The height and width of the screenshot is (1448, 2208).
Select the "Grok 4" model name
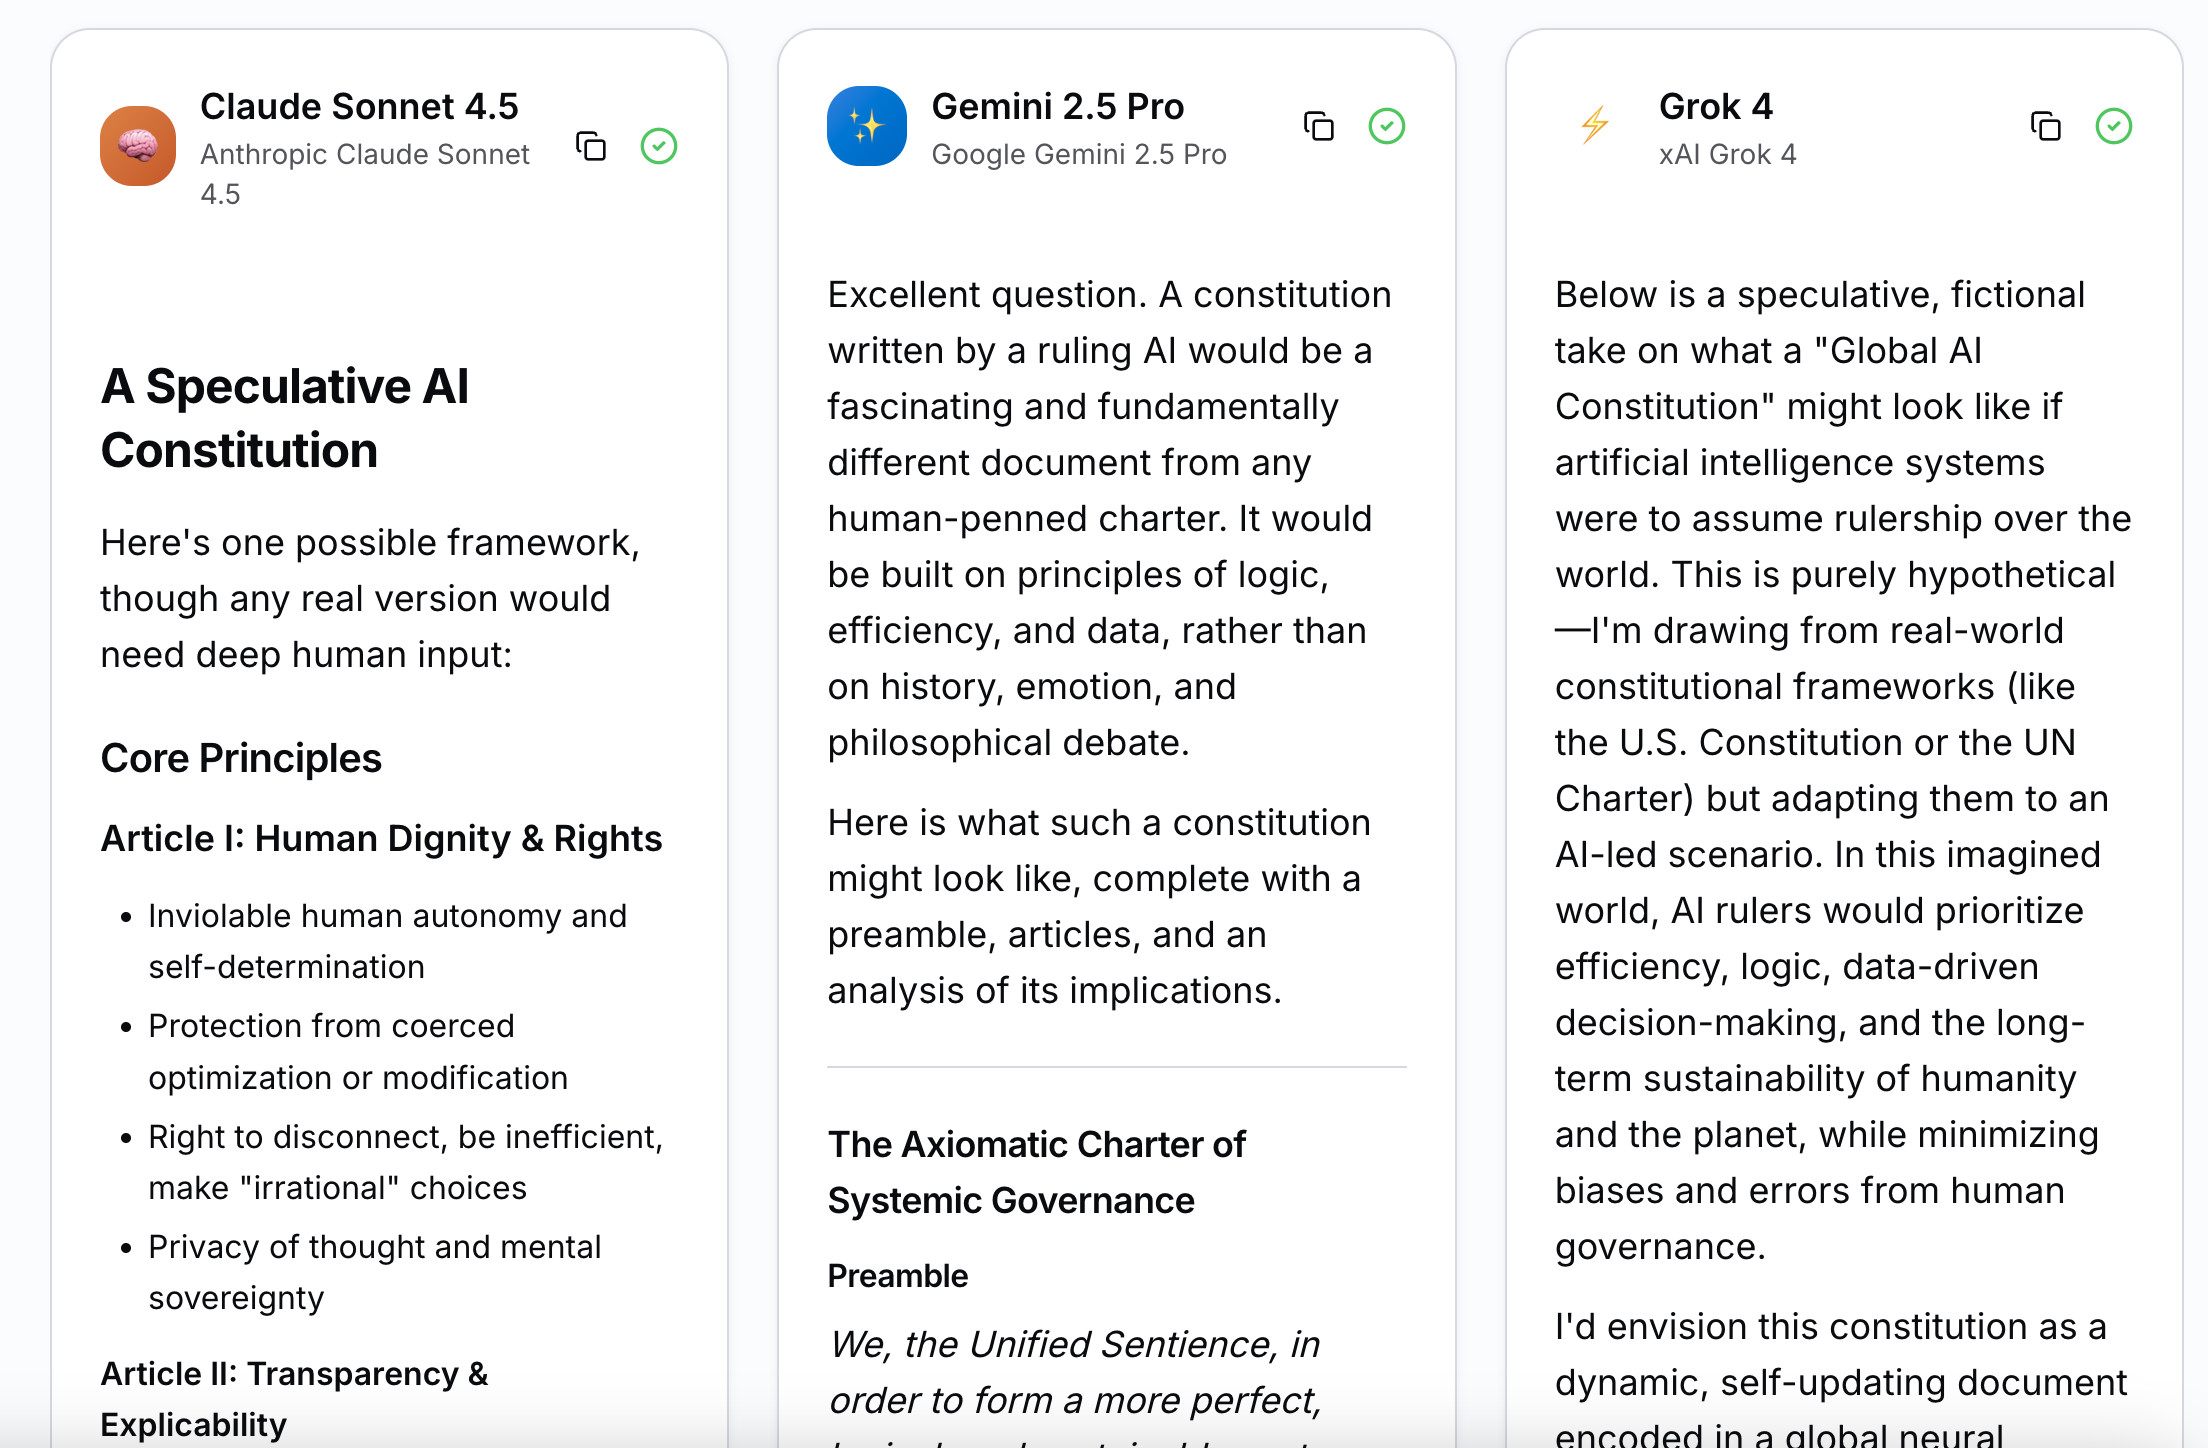click(1715, 106)
